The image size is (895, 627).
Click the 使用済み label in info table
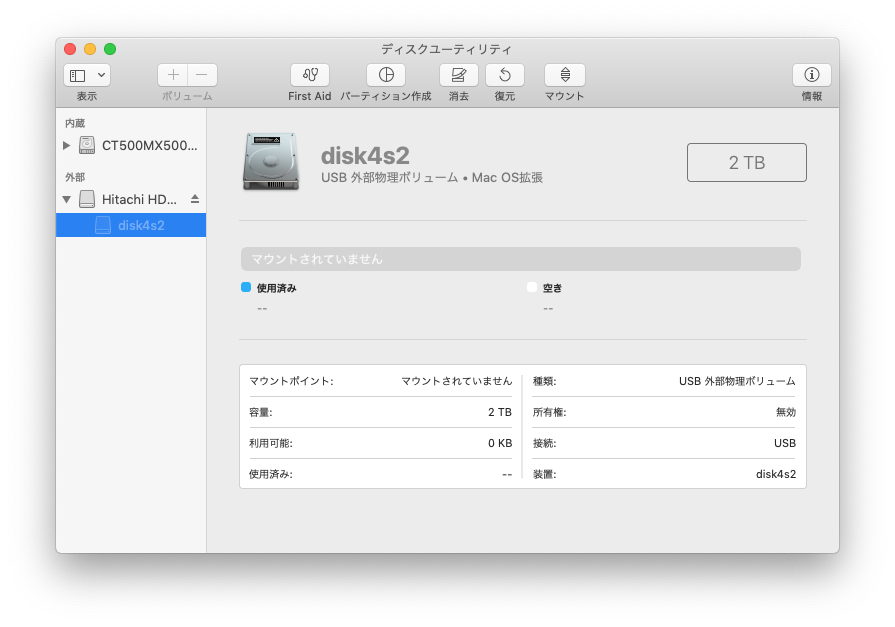tap(271, 474)
